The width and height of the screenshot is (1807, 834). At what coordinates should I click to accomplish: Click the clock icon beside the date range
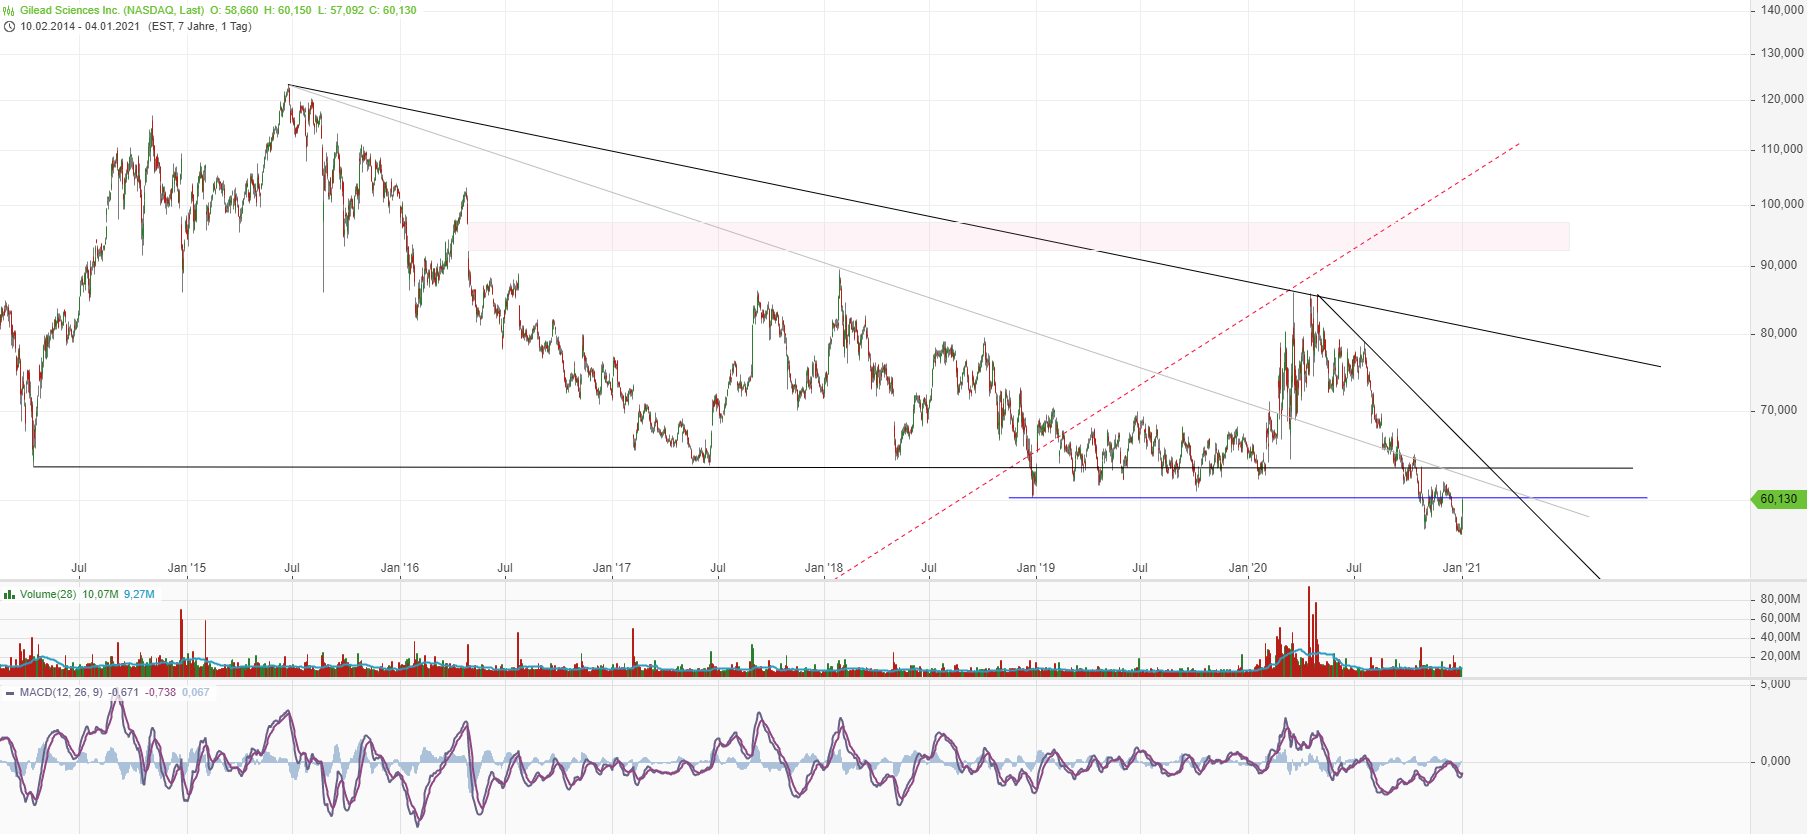tap(9, 27)
